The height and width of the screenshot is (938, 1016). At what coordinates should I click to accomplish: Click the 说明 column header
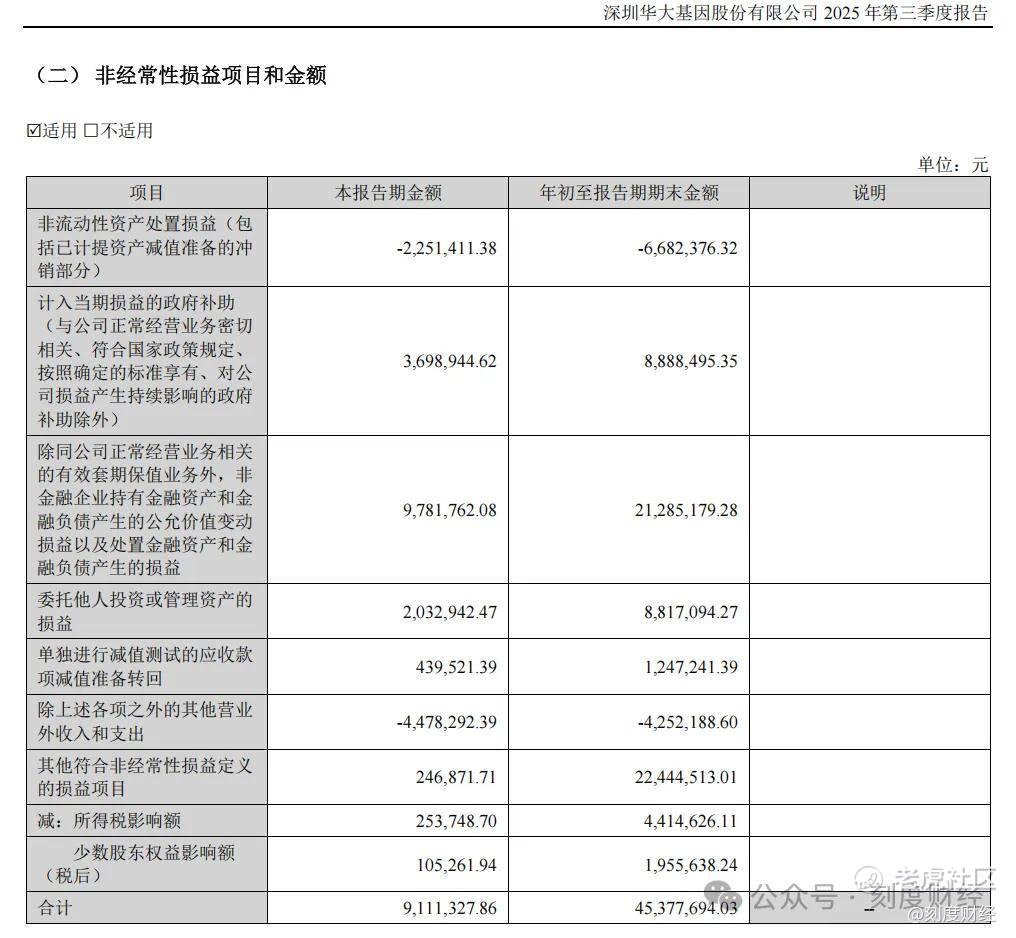[x=870, y=192]
